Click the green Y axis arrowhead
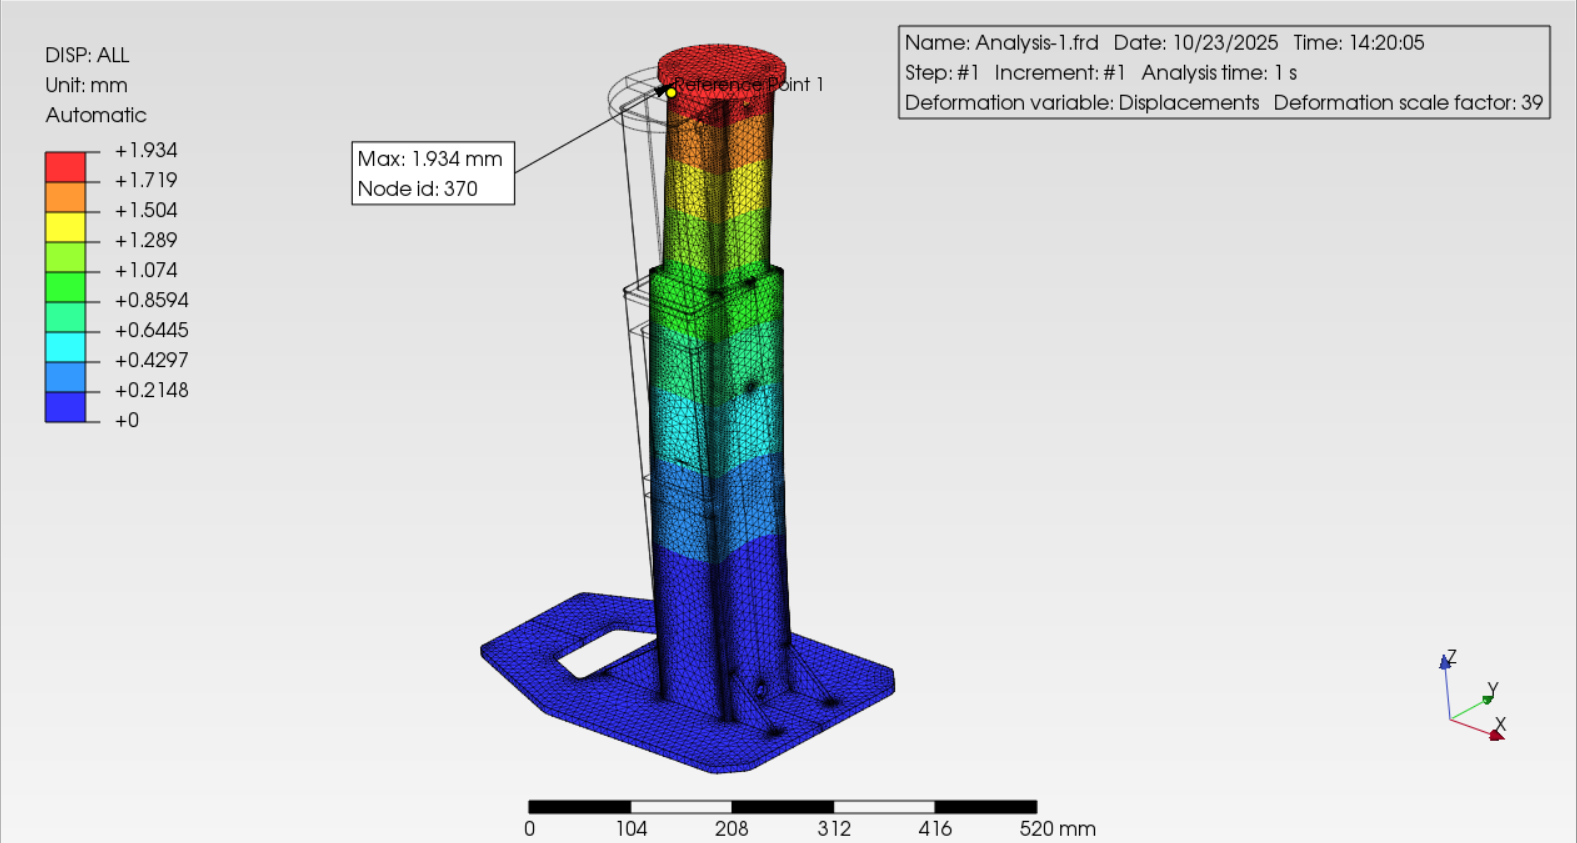 coord(1487,699)
